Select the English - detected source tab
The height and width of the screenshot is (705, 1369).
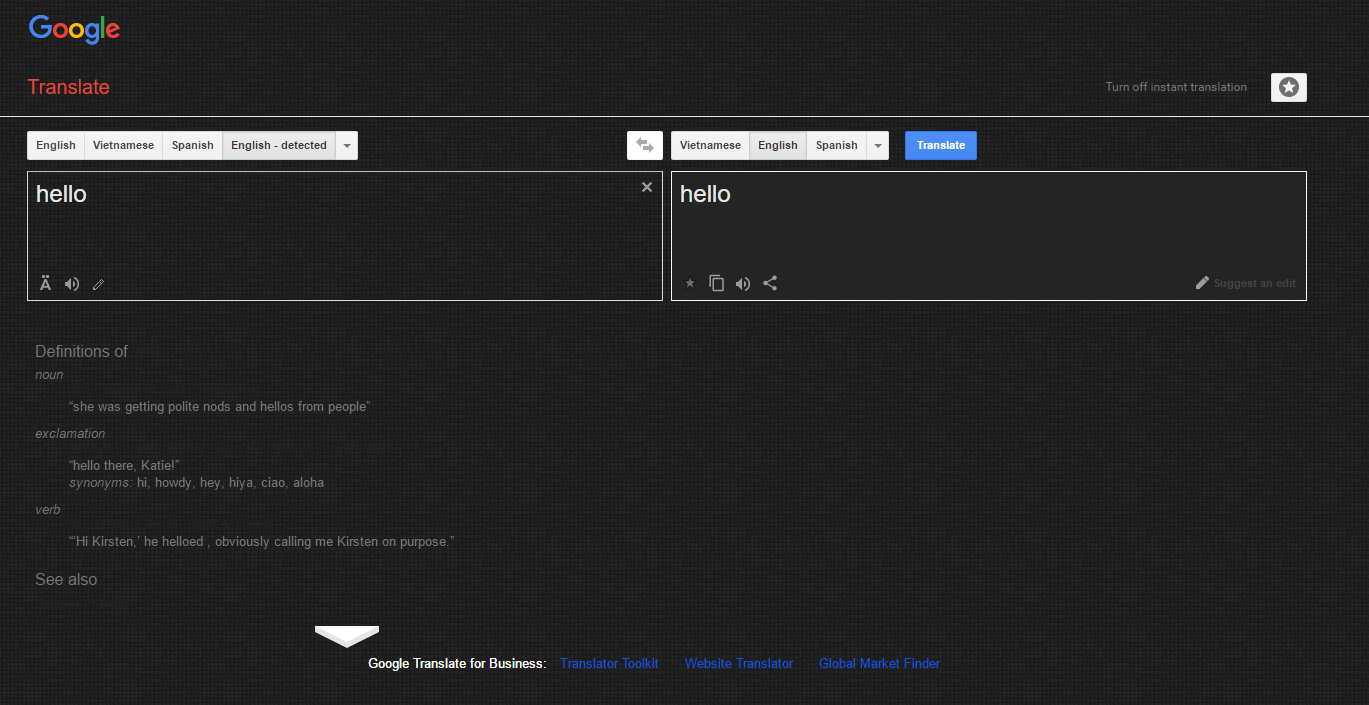point(279,145)
